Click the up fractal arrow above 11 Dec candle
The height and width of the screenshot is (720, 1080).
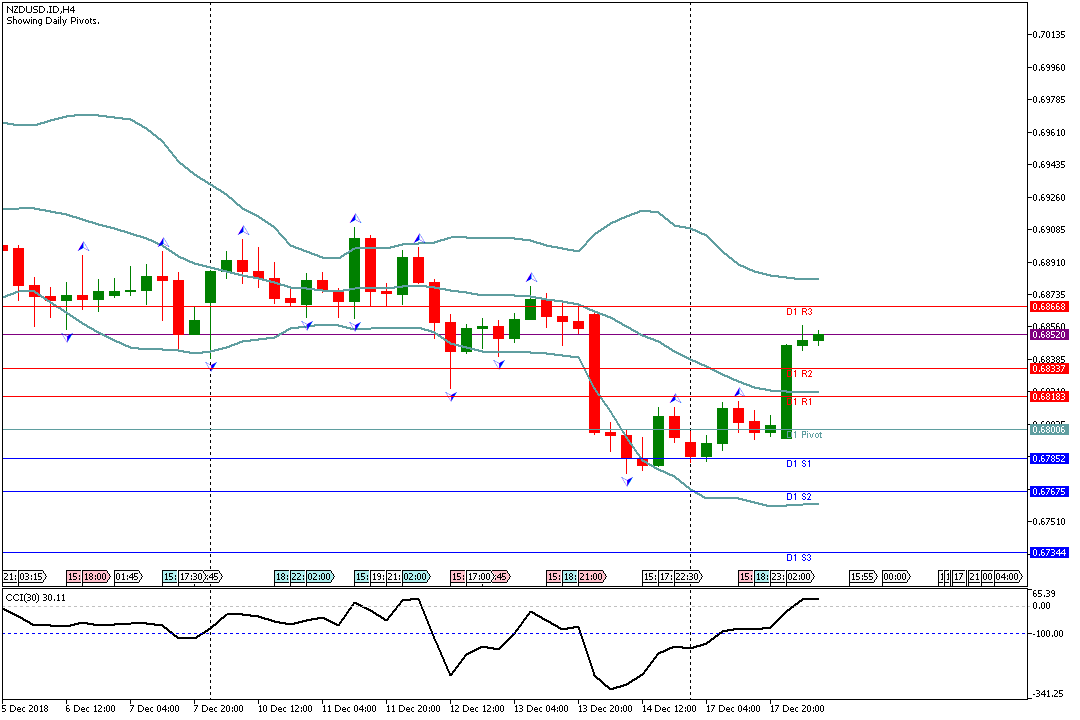tap(354, 218)
